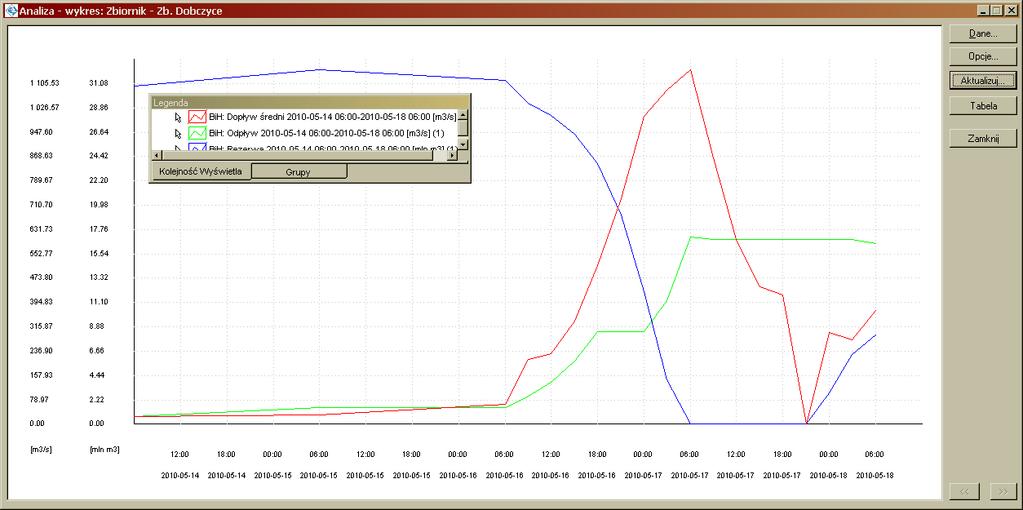Click the next page >> button
1023x510 pixels.
pyautogui.click(x=1003, y=490)
